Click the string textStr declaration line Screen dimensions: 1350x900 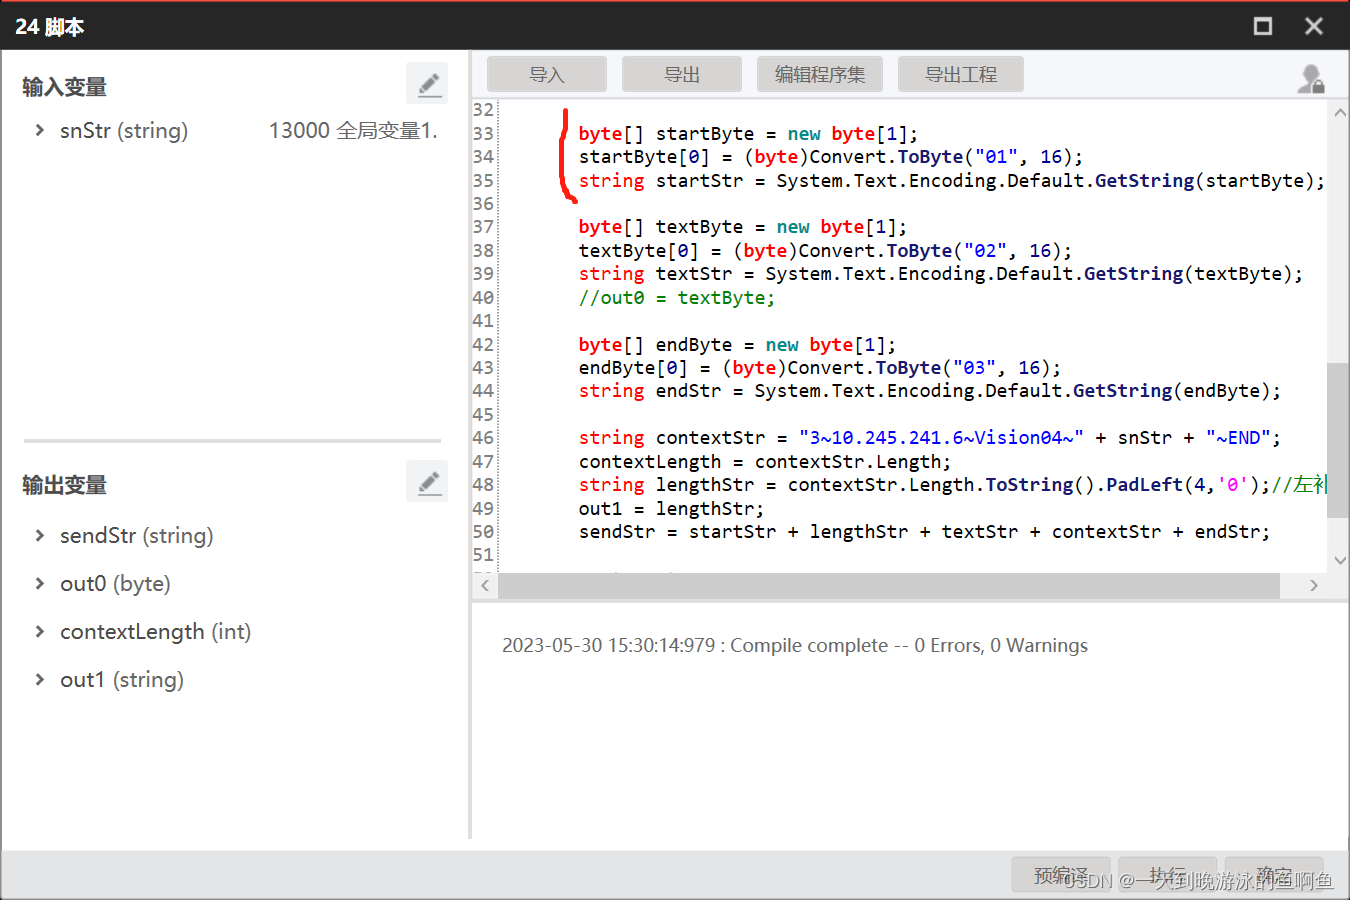(x=940, y=274)
